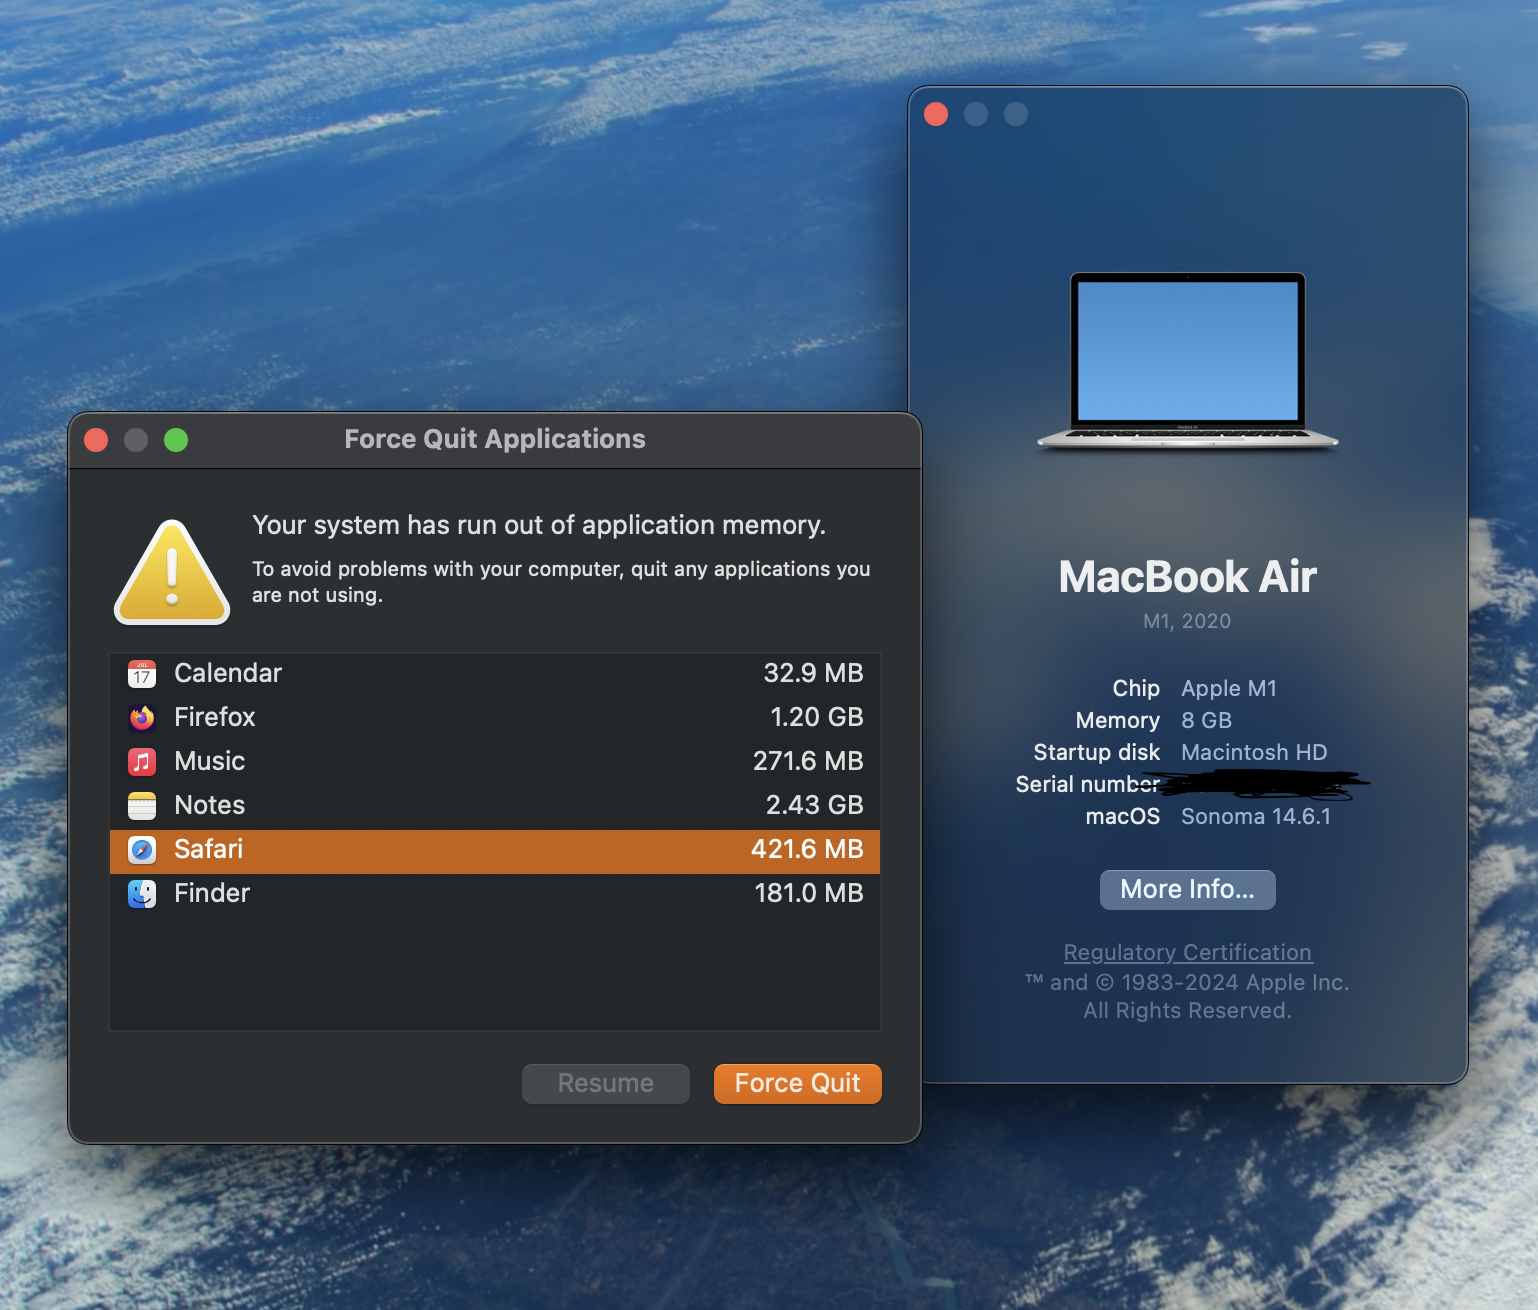
Task: Click the Calendar app icon in list
Action: click(x=142, y=673)
